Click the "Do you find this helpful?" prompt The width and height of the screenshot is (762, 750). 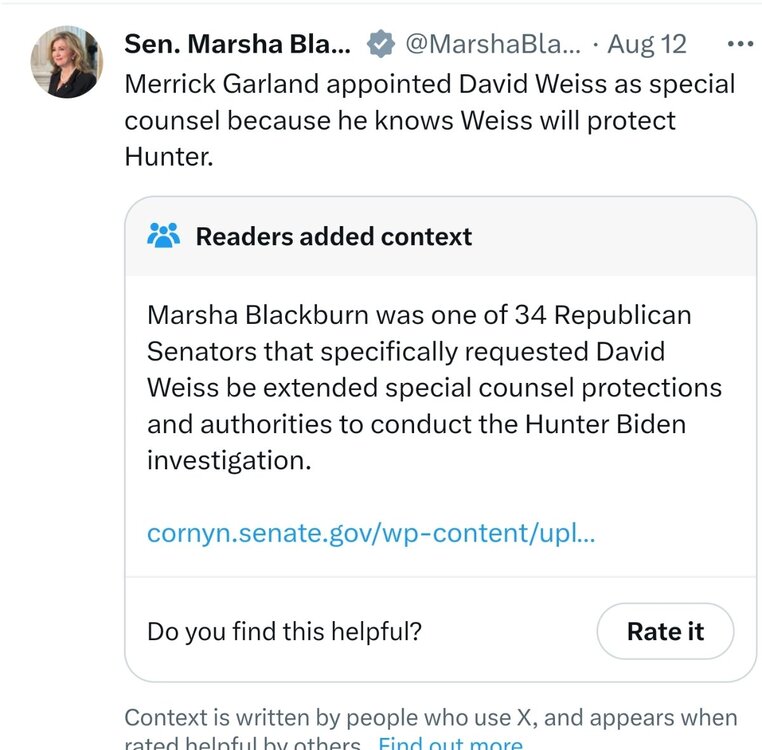pyautogui.click(x=284, y=631)
